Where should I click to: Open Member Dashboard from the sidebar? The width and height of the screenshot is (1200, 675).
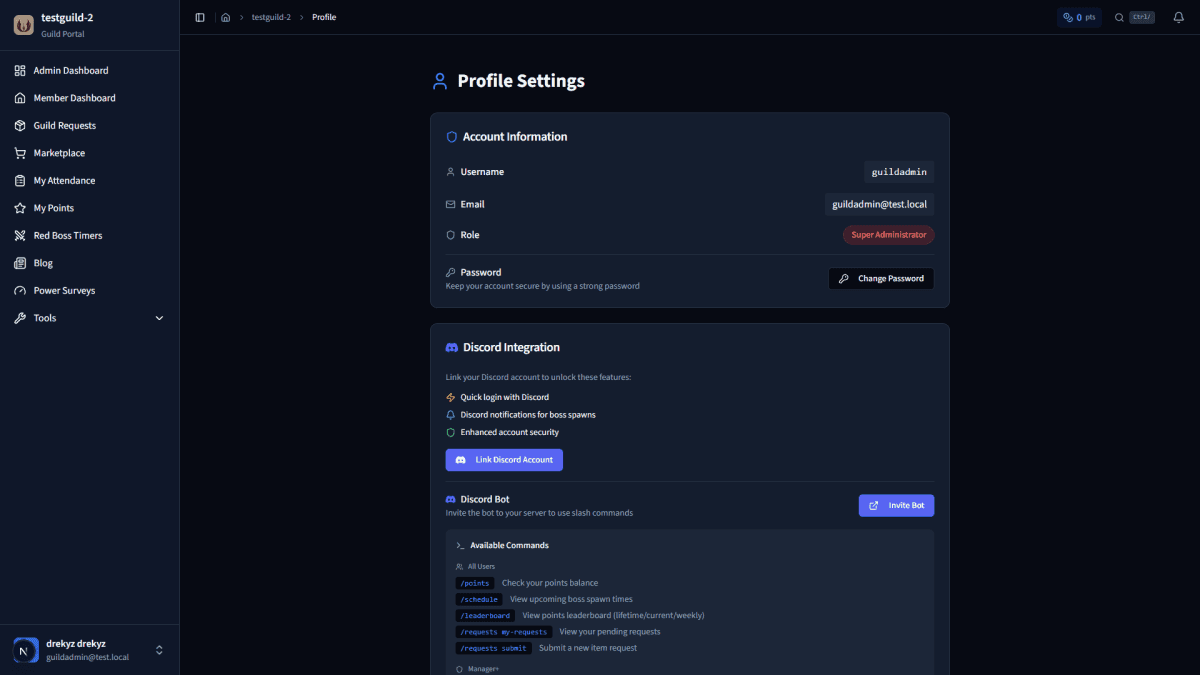[x=75, y=97]
